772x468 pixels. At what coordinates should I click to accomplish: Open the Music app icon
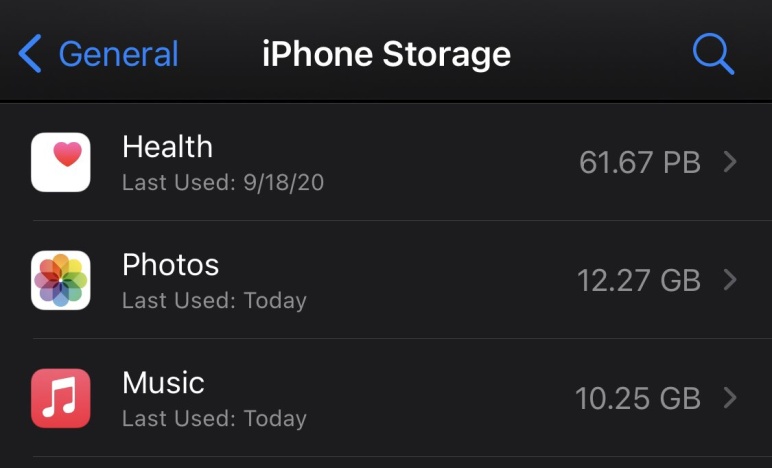coord(61,398)
